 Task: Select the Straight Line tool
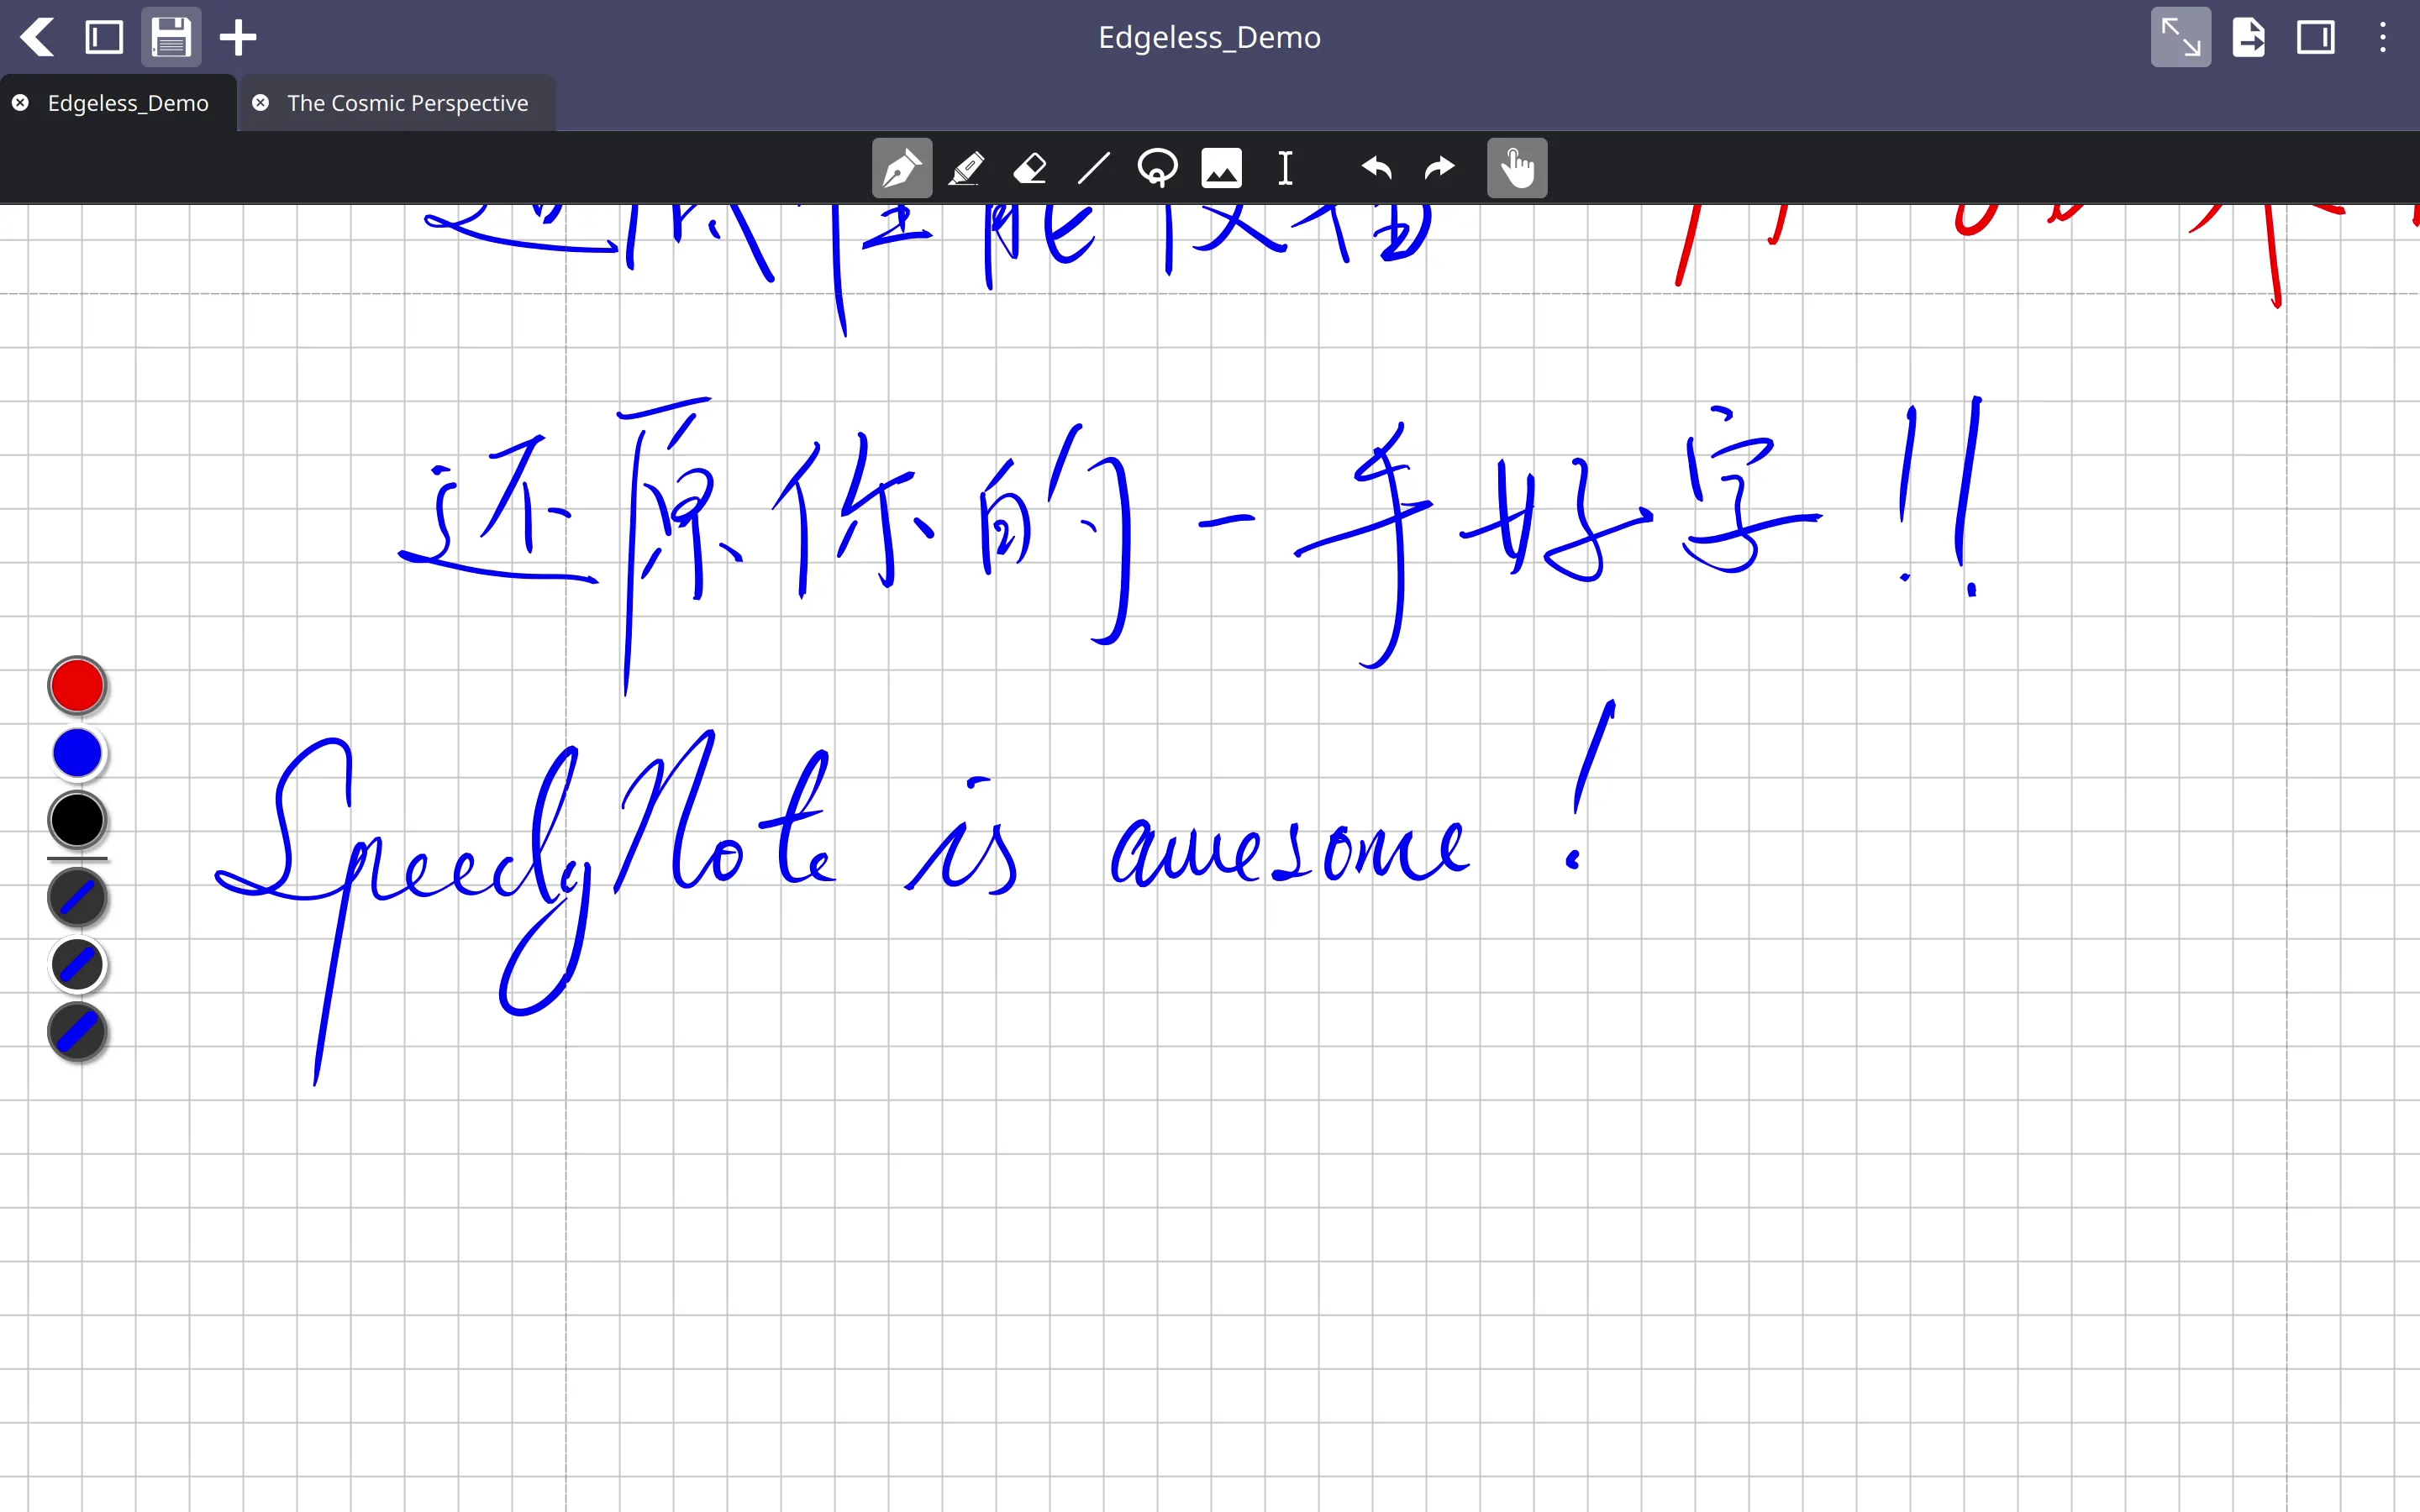pos(1094,168)
